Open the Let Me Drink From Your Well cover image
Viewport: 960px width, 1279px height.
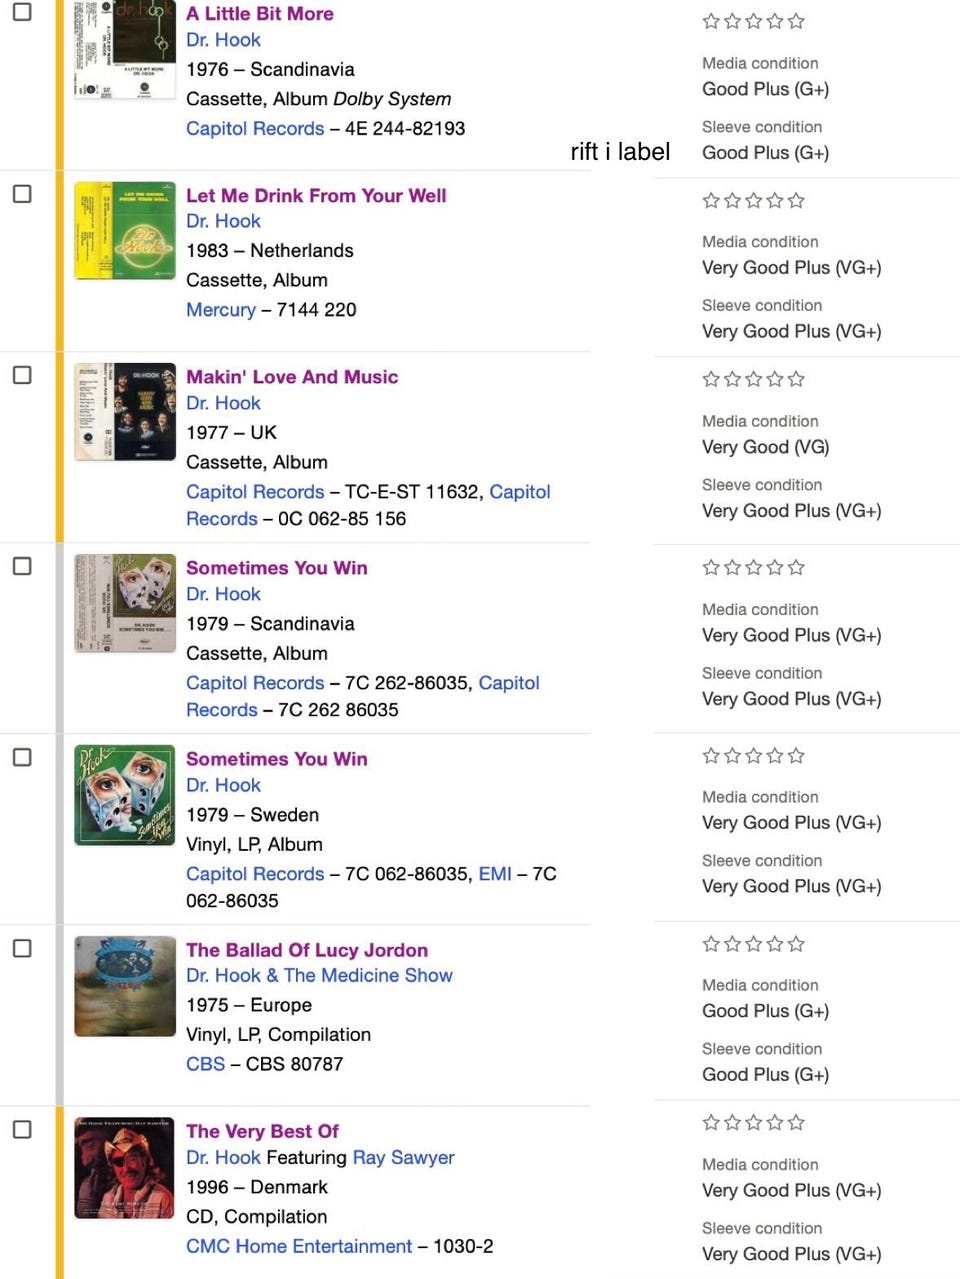click(x=125, y=231)
